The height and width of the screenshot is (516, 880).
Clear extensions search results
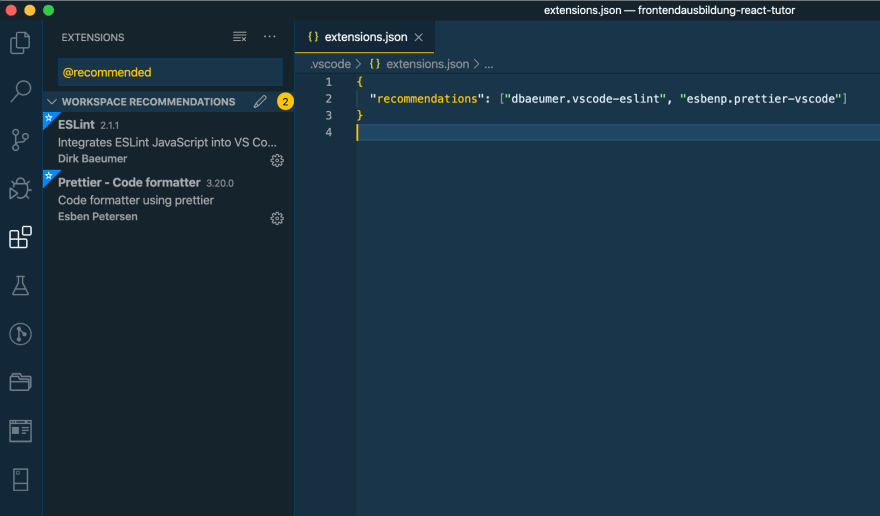click(240, 37)
